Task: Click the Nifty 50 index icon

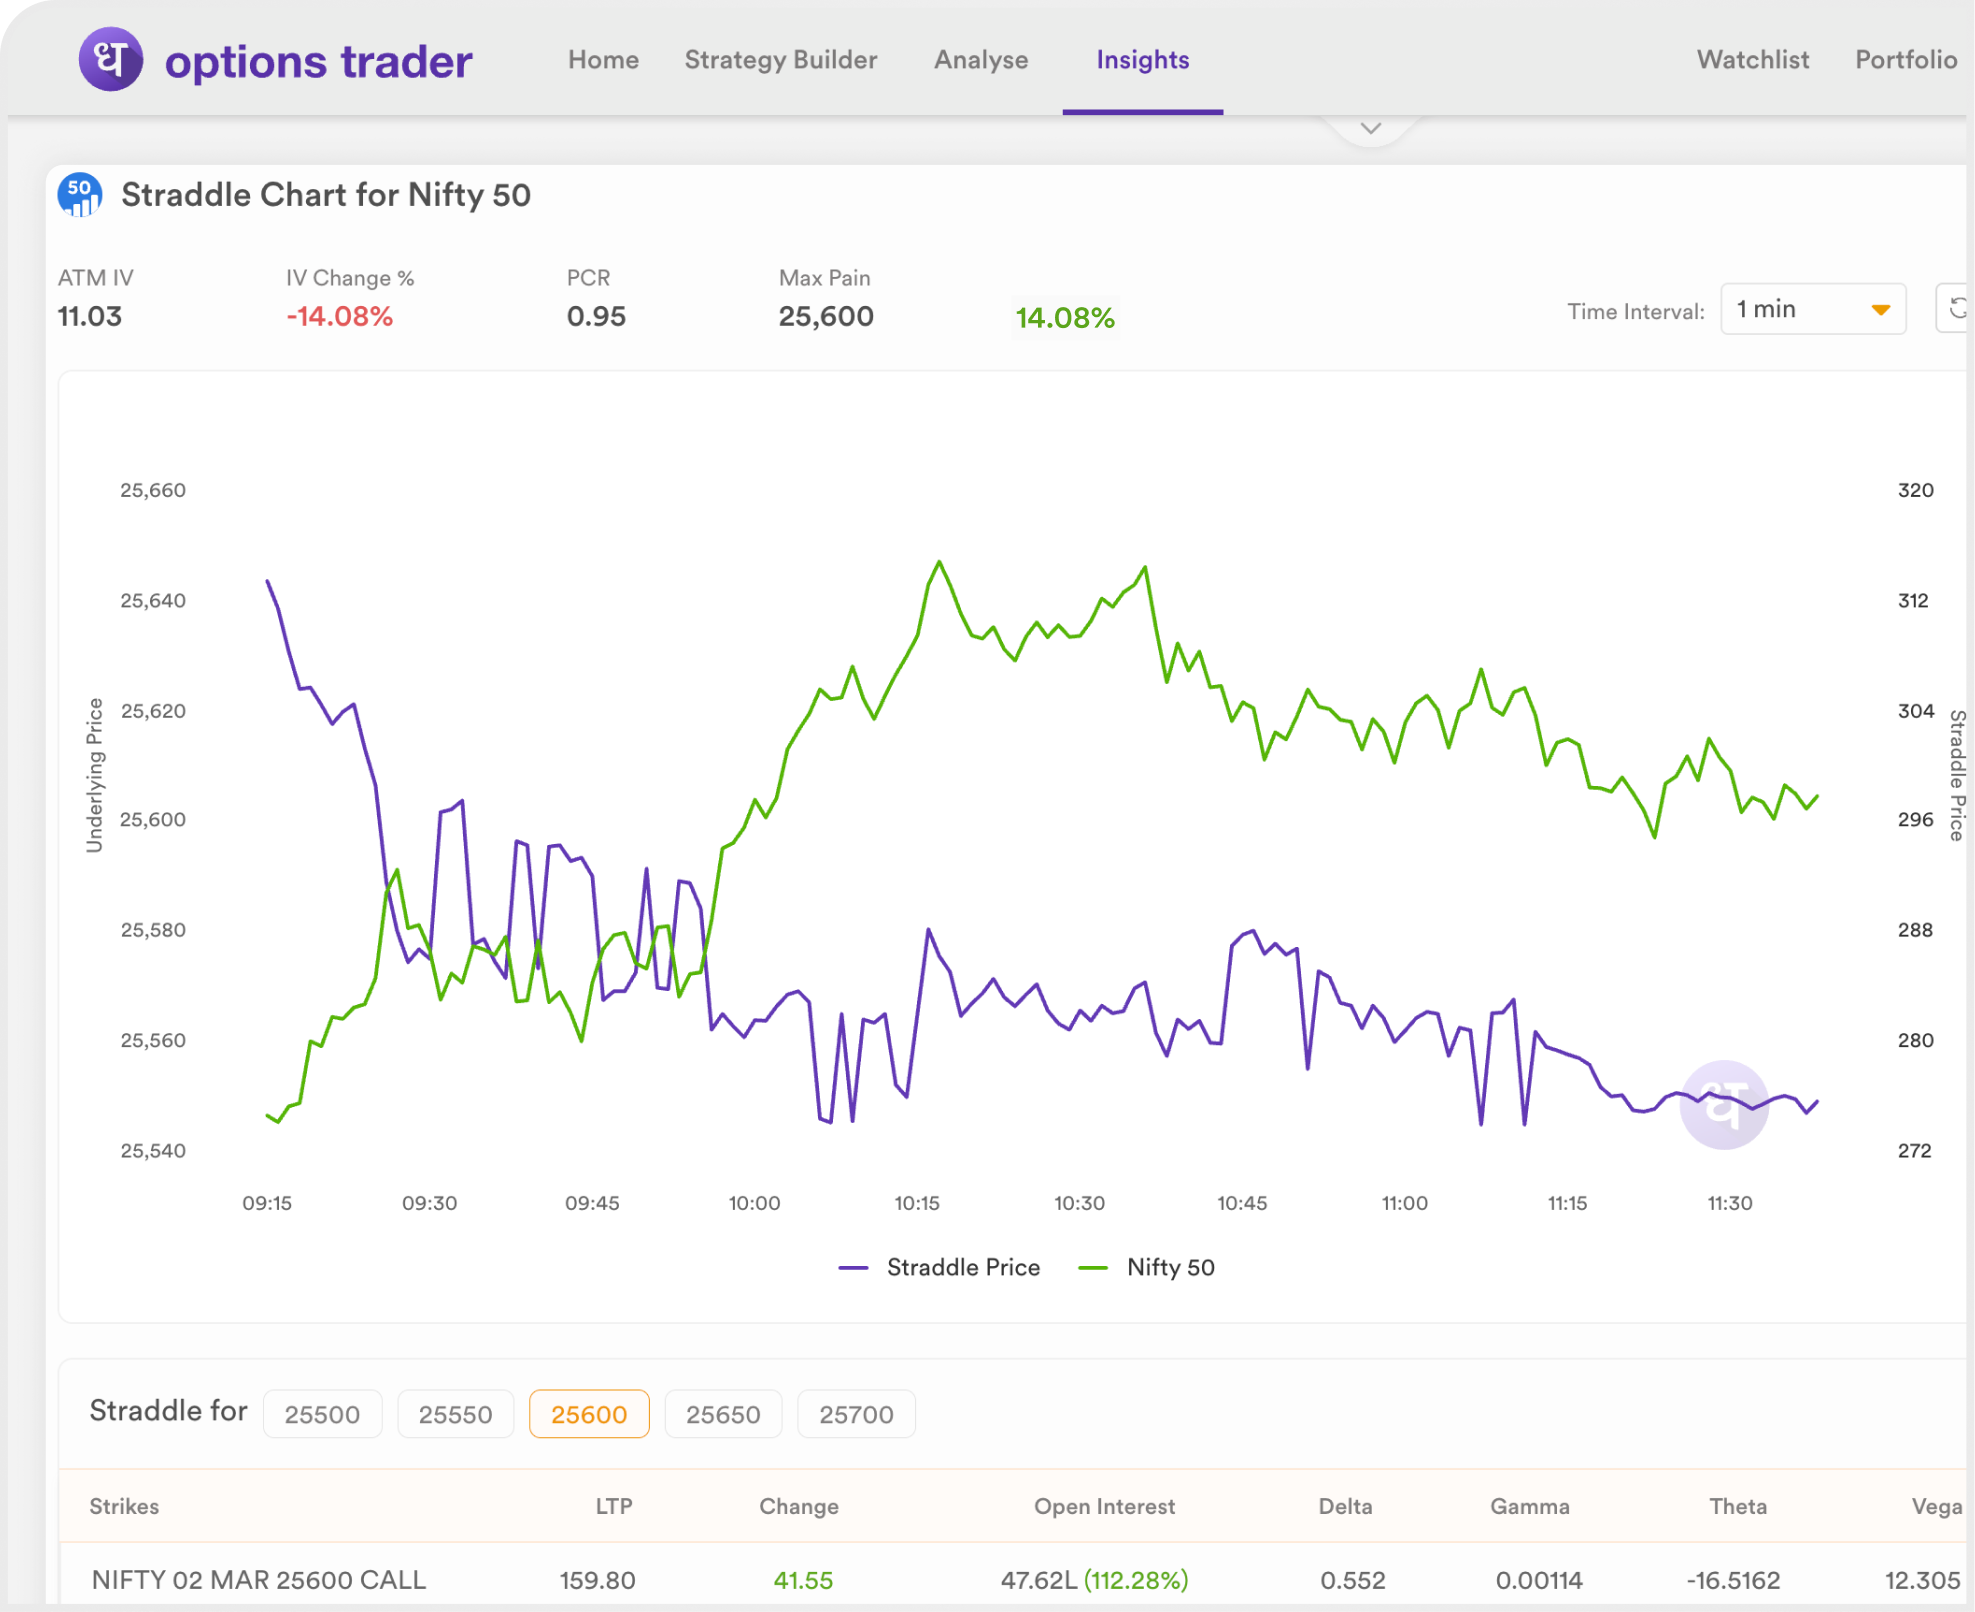Action: 80,194
